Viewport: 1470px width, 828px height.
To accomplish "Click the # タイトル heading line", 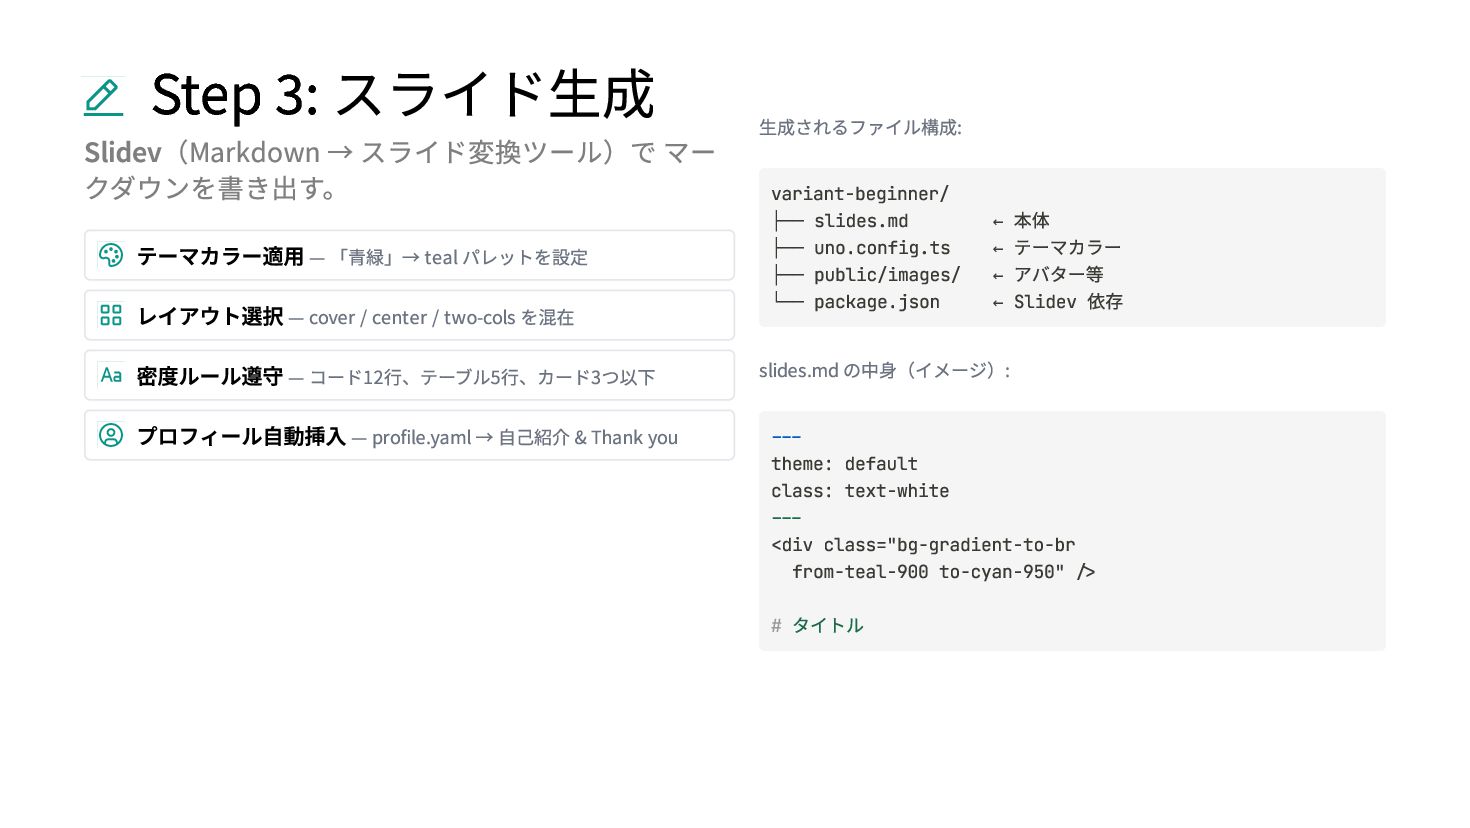I will click(817, 626).
